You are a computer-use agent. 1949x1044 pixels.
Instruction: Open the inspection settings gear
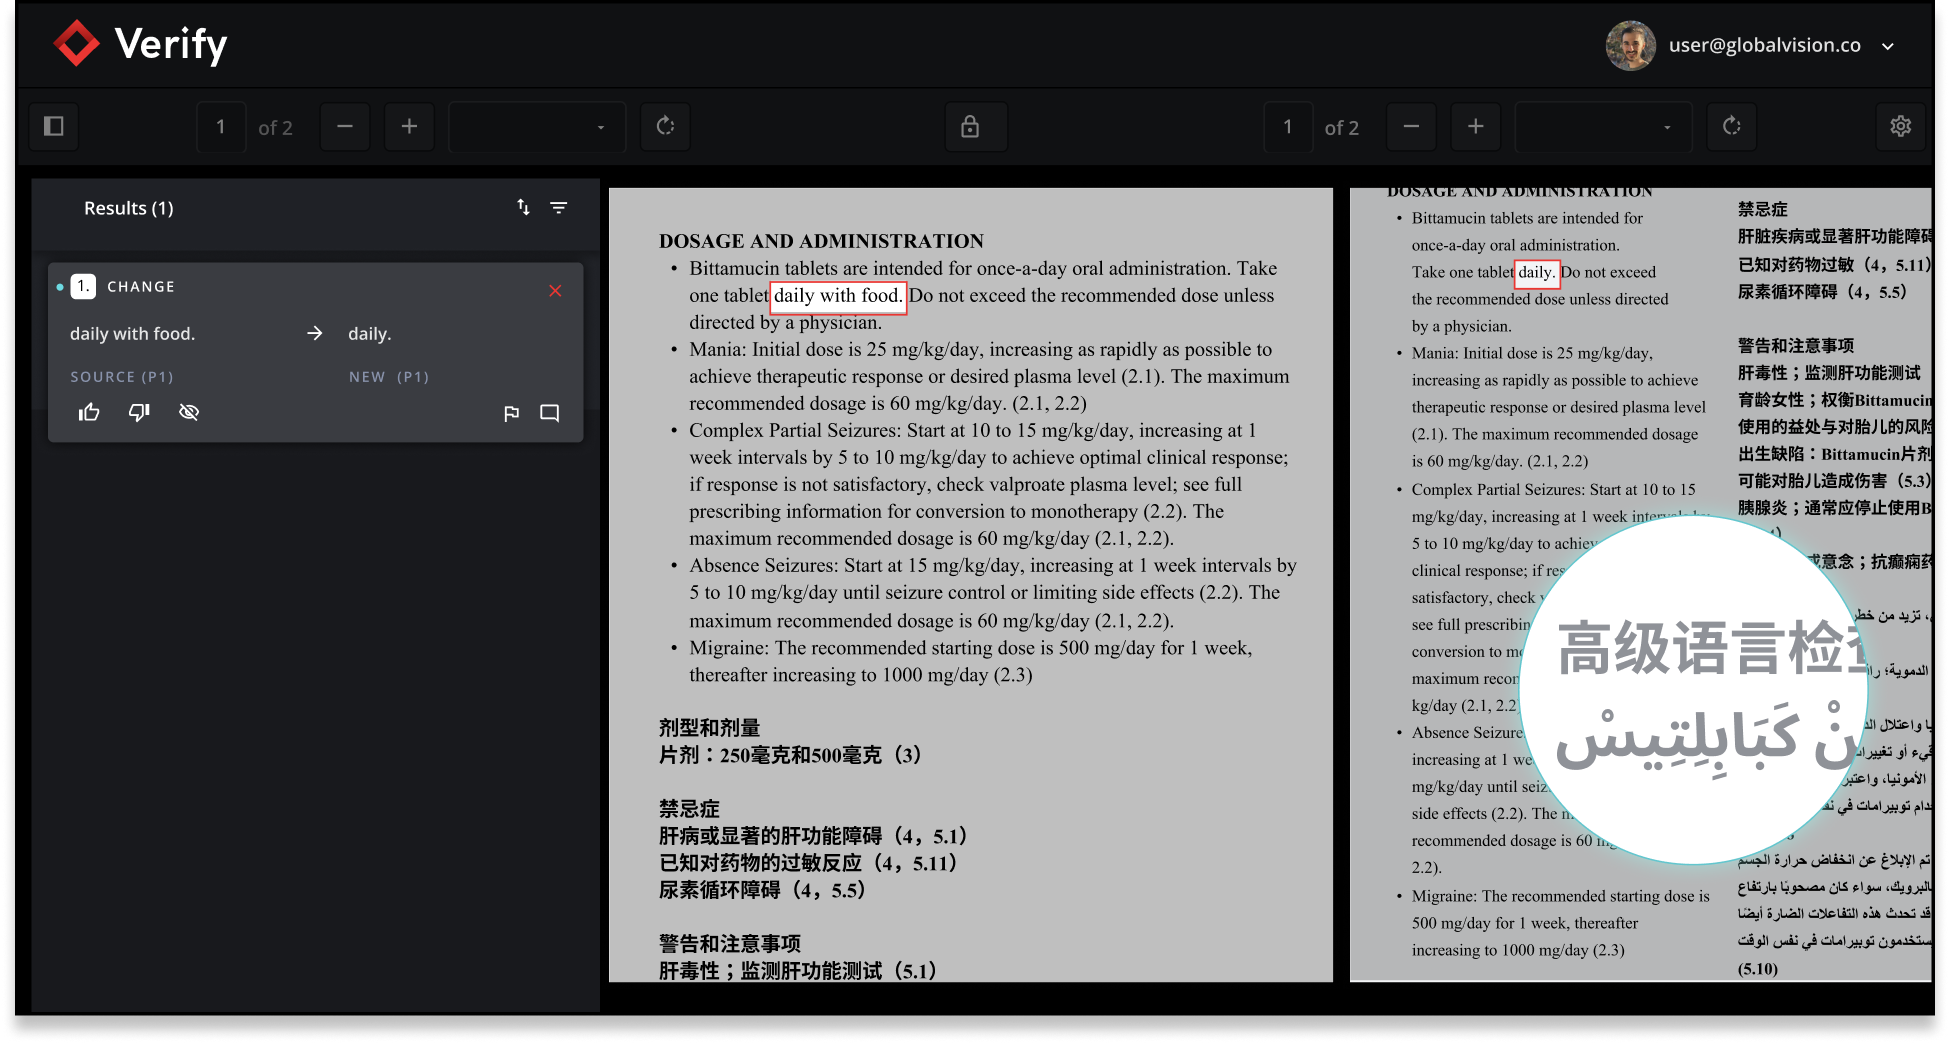tap(1901, 126)
